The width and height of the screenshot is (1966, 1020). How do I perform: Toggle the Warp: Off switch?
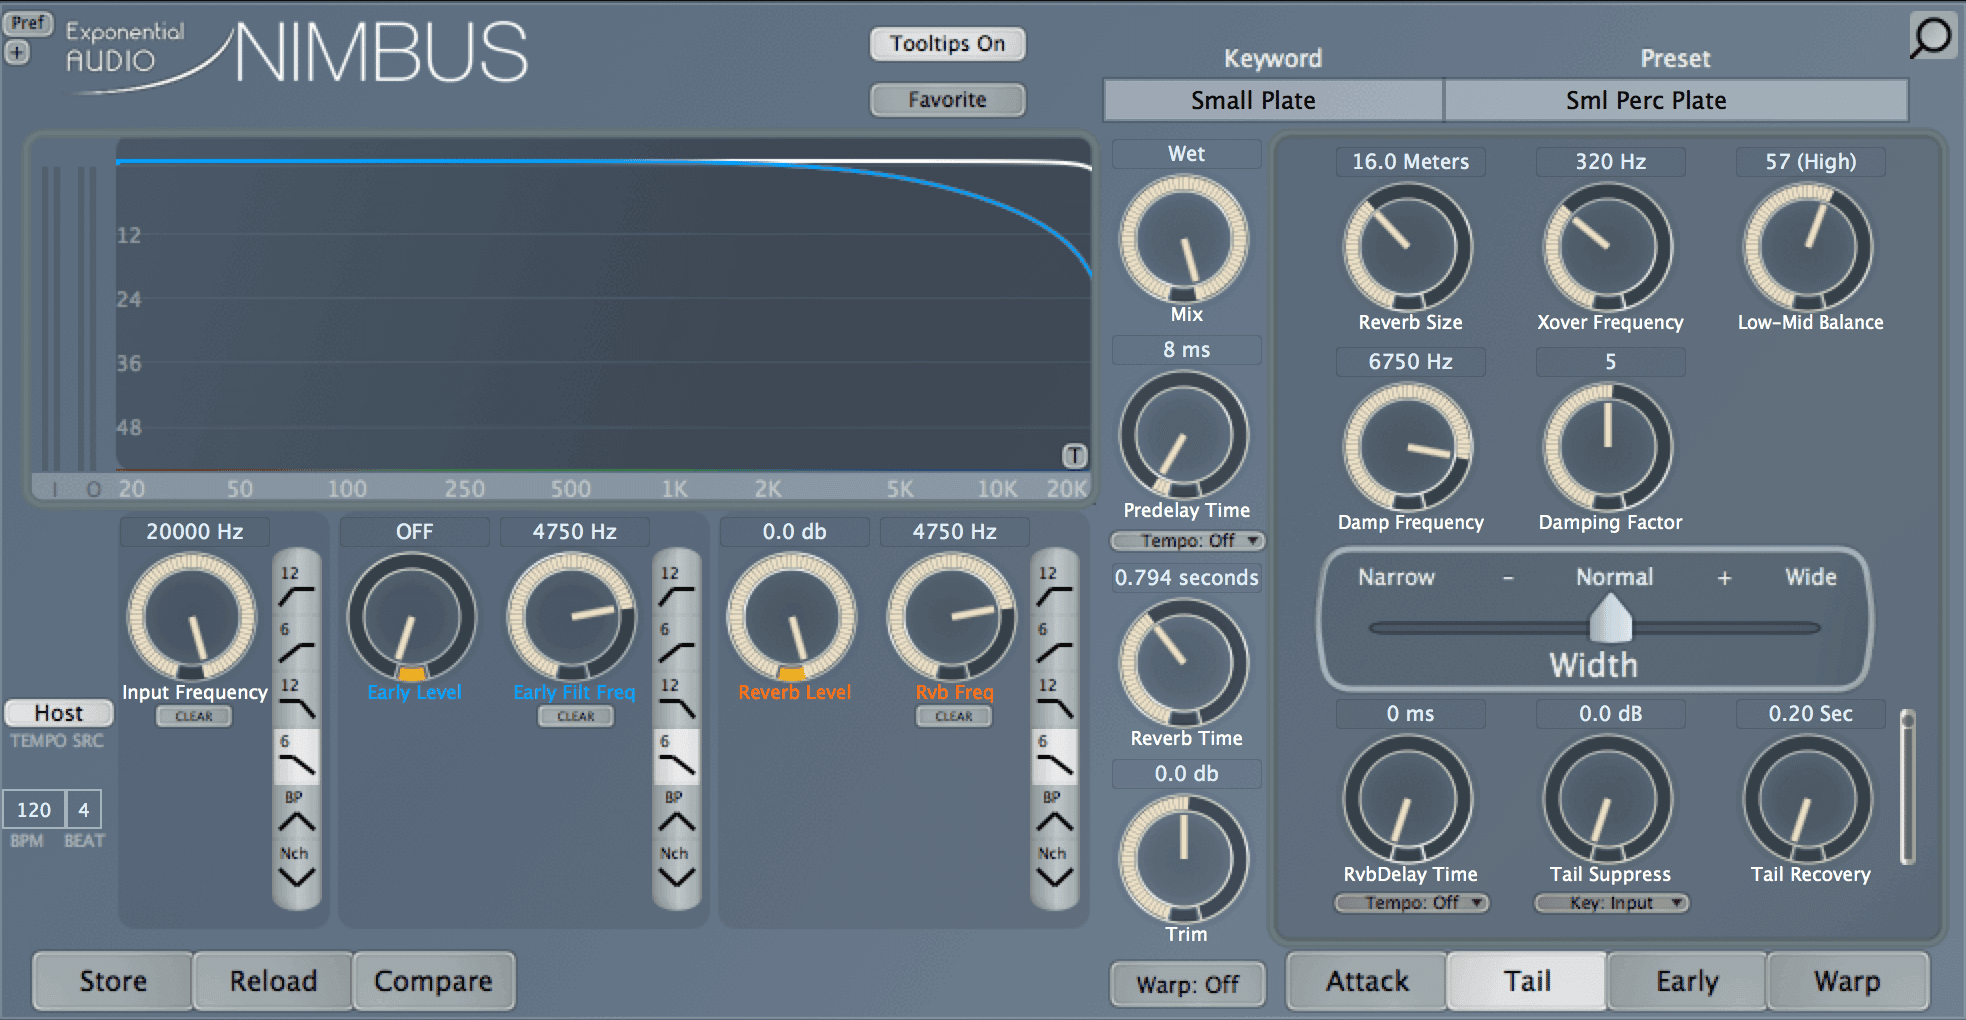point(1187,984)
